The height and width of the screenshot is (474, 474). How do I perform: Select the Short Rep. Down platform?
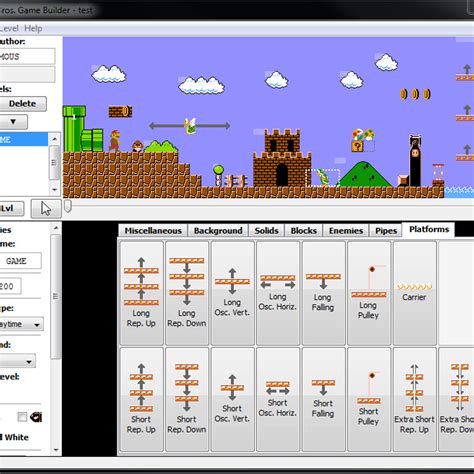[x=187, y=399]
